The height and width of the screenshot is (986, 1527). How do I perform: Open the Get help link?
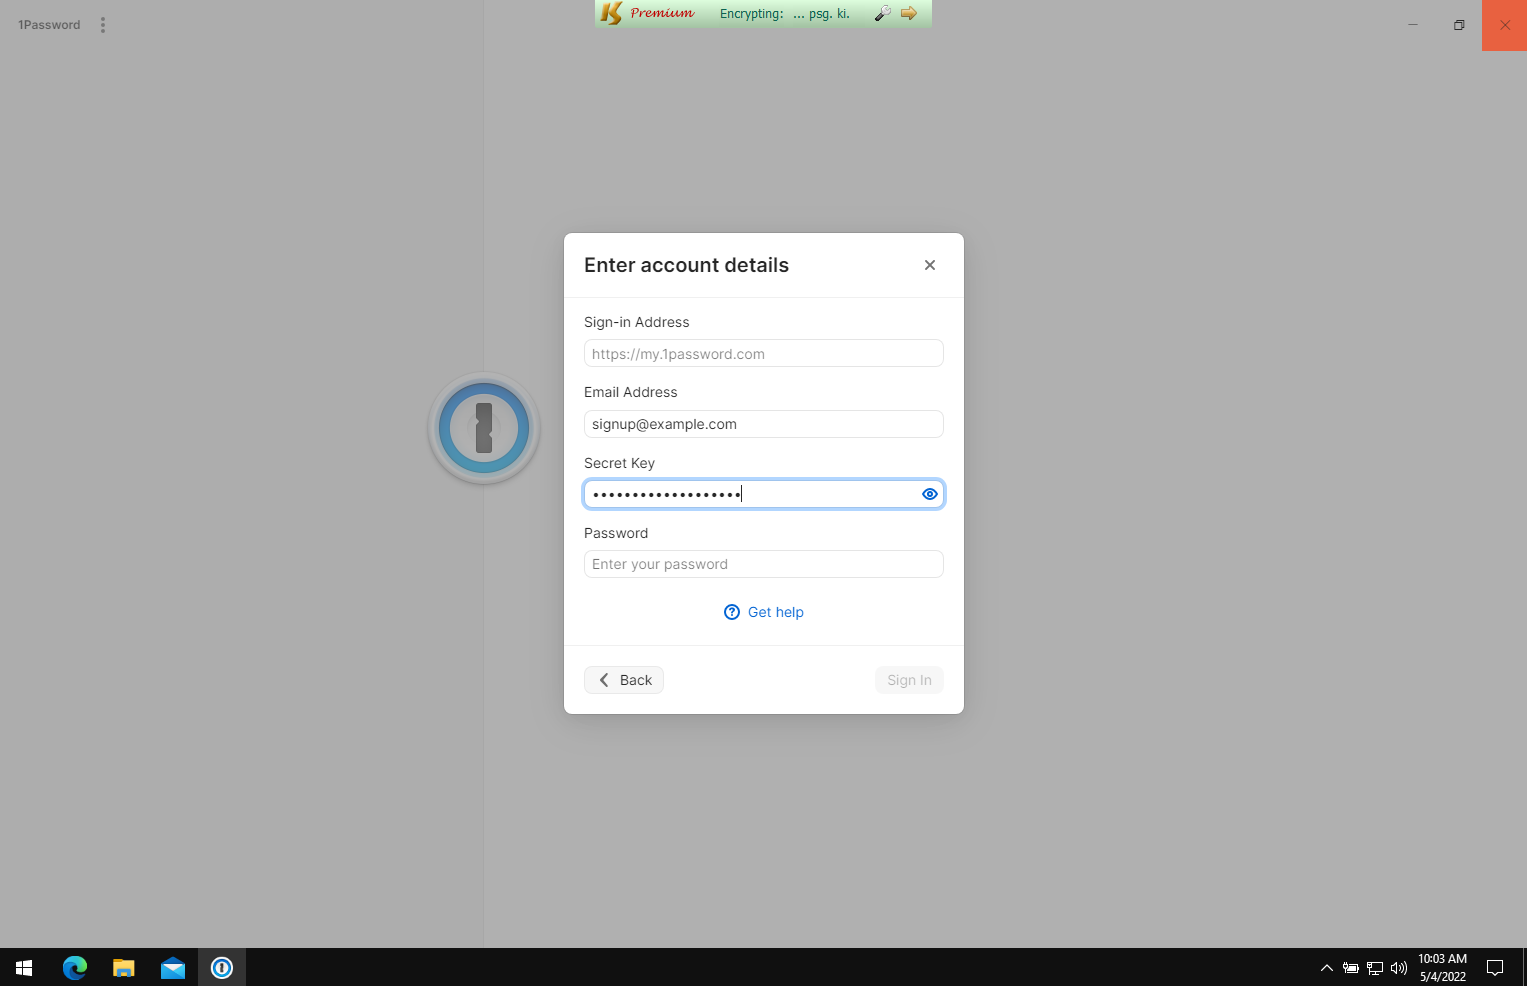pyautogui.click(x=764, y=612)
